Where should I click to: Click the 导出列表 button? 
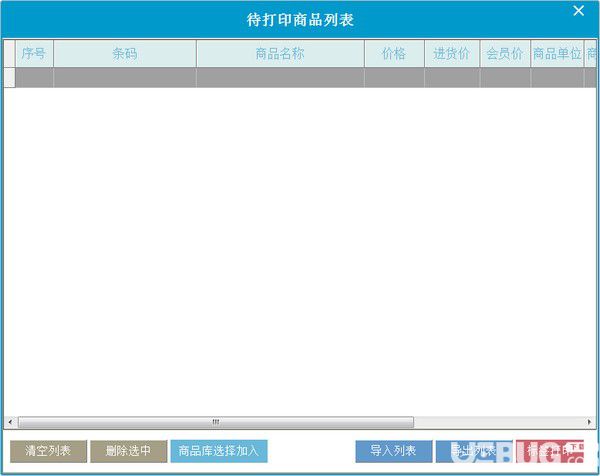pyautogui.click(x=474, y=451)
